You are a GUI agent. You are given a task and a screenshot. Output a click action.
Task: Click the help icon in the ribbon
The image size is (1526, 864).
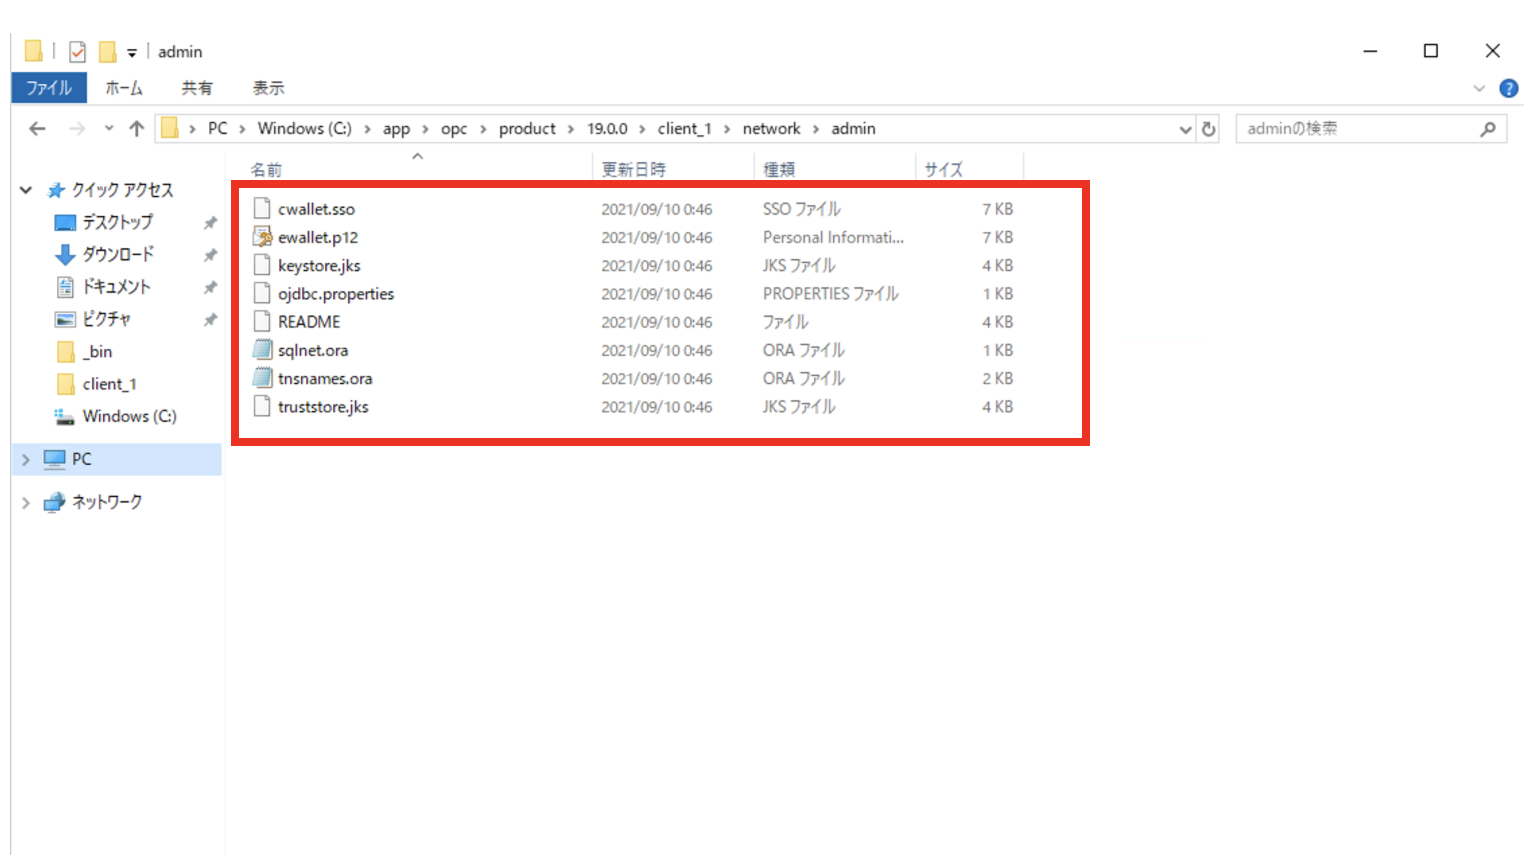pos(1509,88)
